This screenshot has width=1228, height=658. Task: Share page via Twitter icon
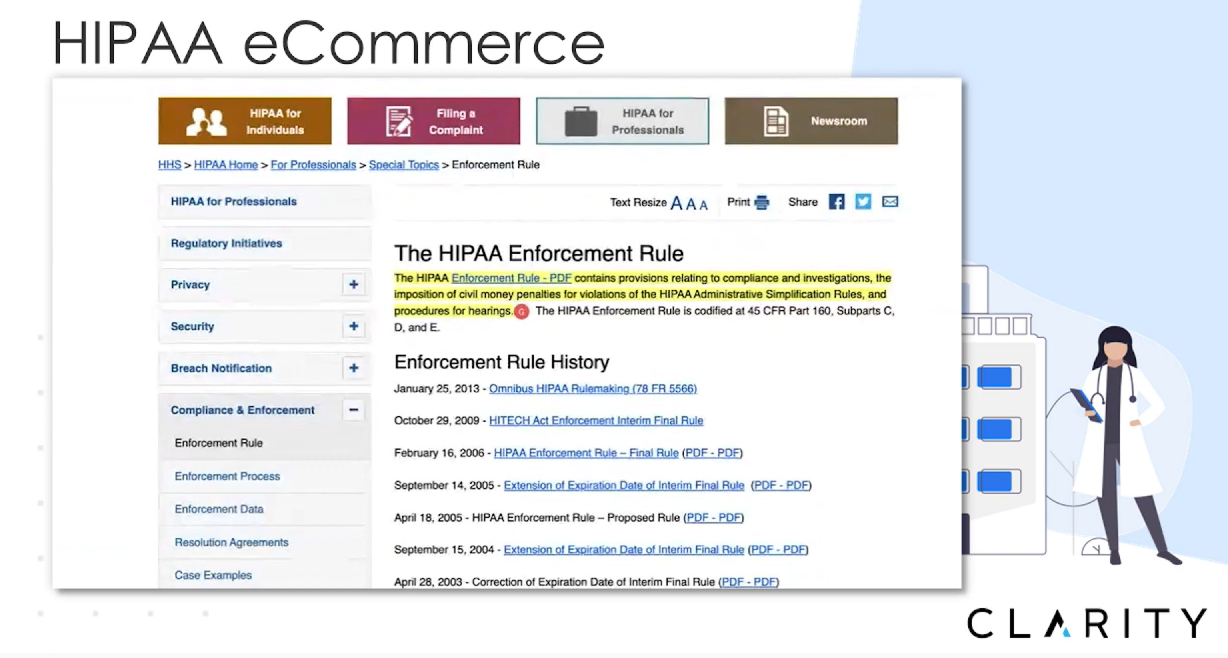coord(863,202)
